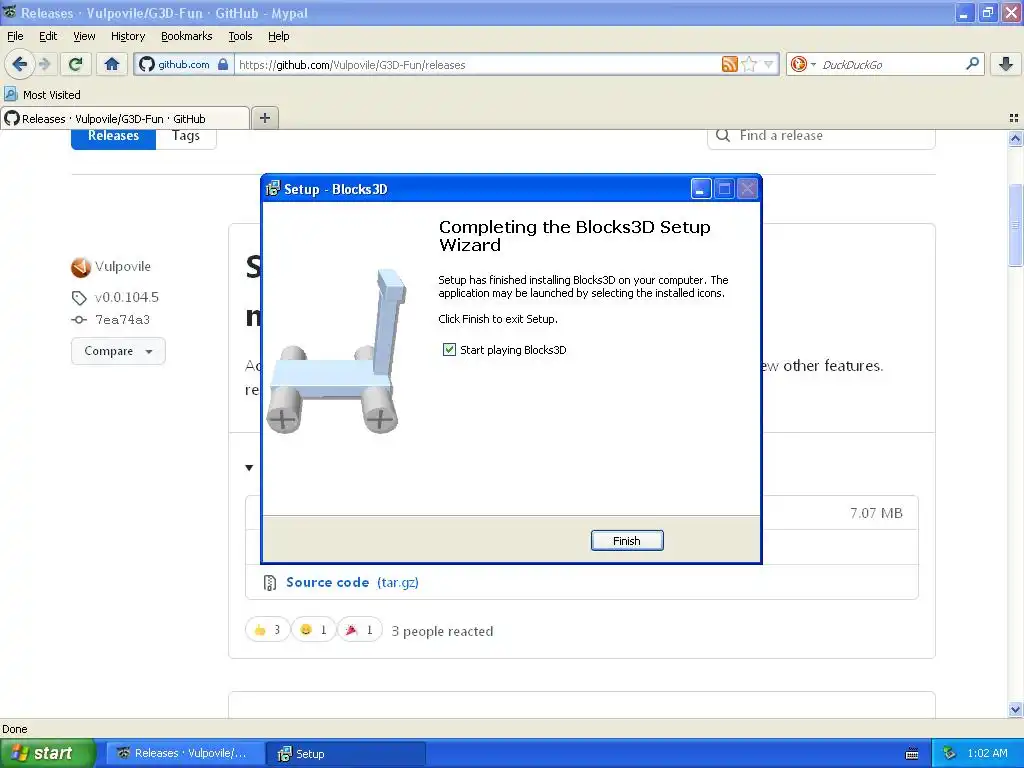The image size is (1024, 768).
Task: Open the History menu
Action: 127,36
